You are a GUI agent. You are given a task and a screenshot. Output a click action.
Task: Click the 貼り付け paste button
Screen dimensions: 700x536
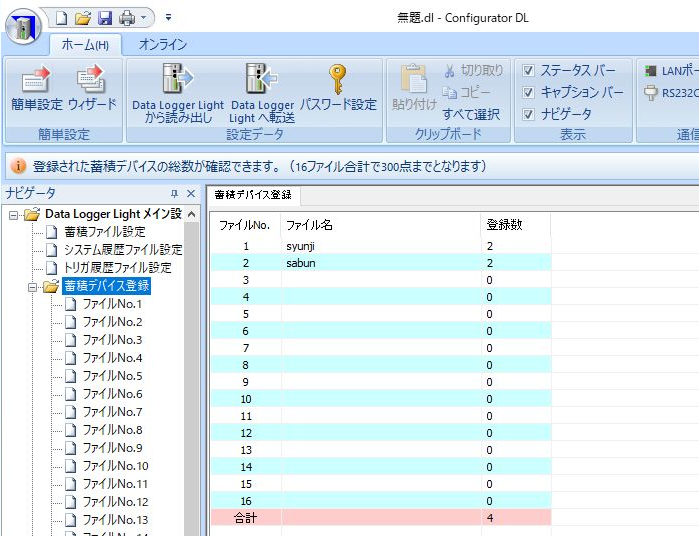click(x=414, y=87)
